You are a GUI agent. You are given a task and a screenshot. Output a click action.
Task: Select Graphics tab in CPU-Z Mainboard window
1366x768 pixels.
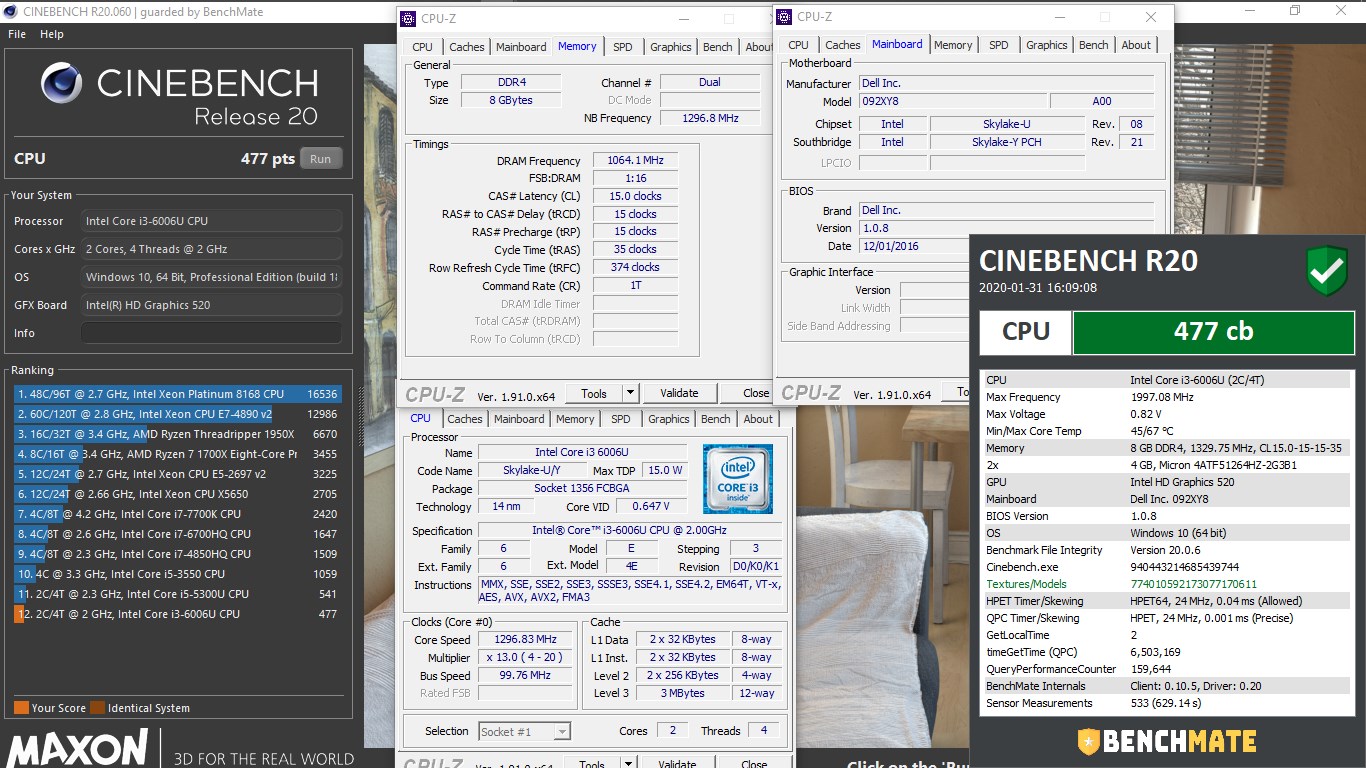pyautogui.click(x=1046, y=45)
